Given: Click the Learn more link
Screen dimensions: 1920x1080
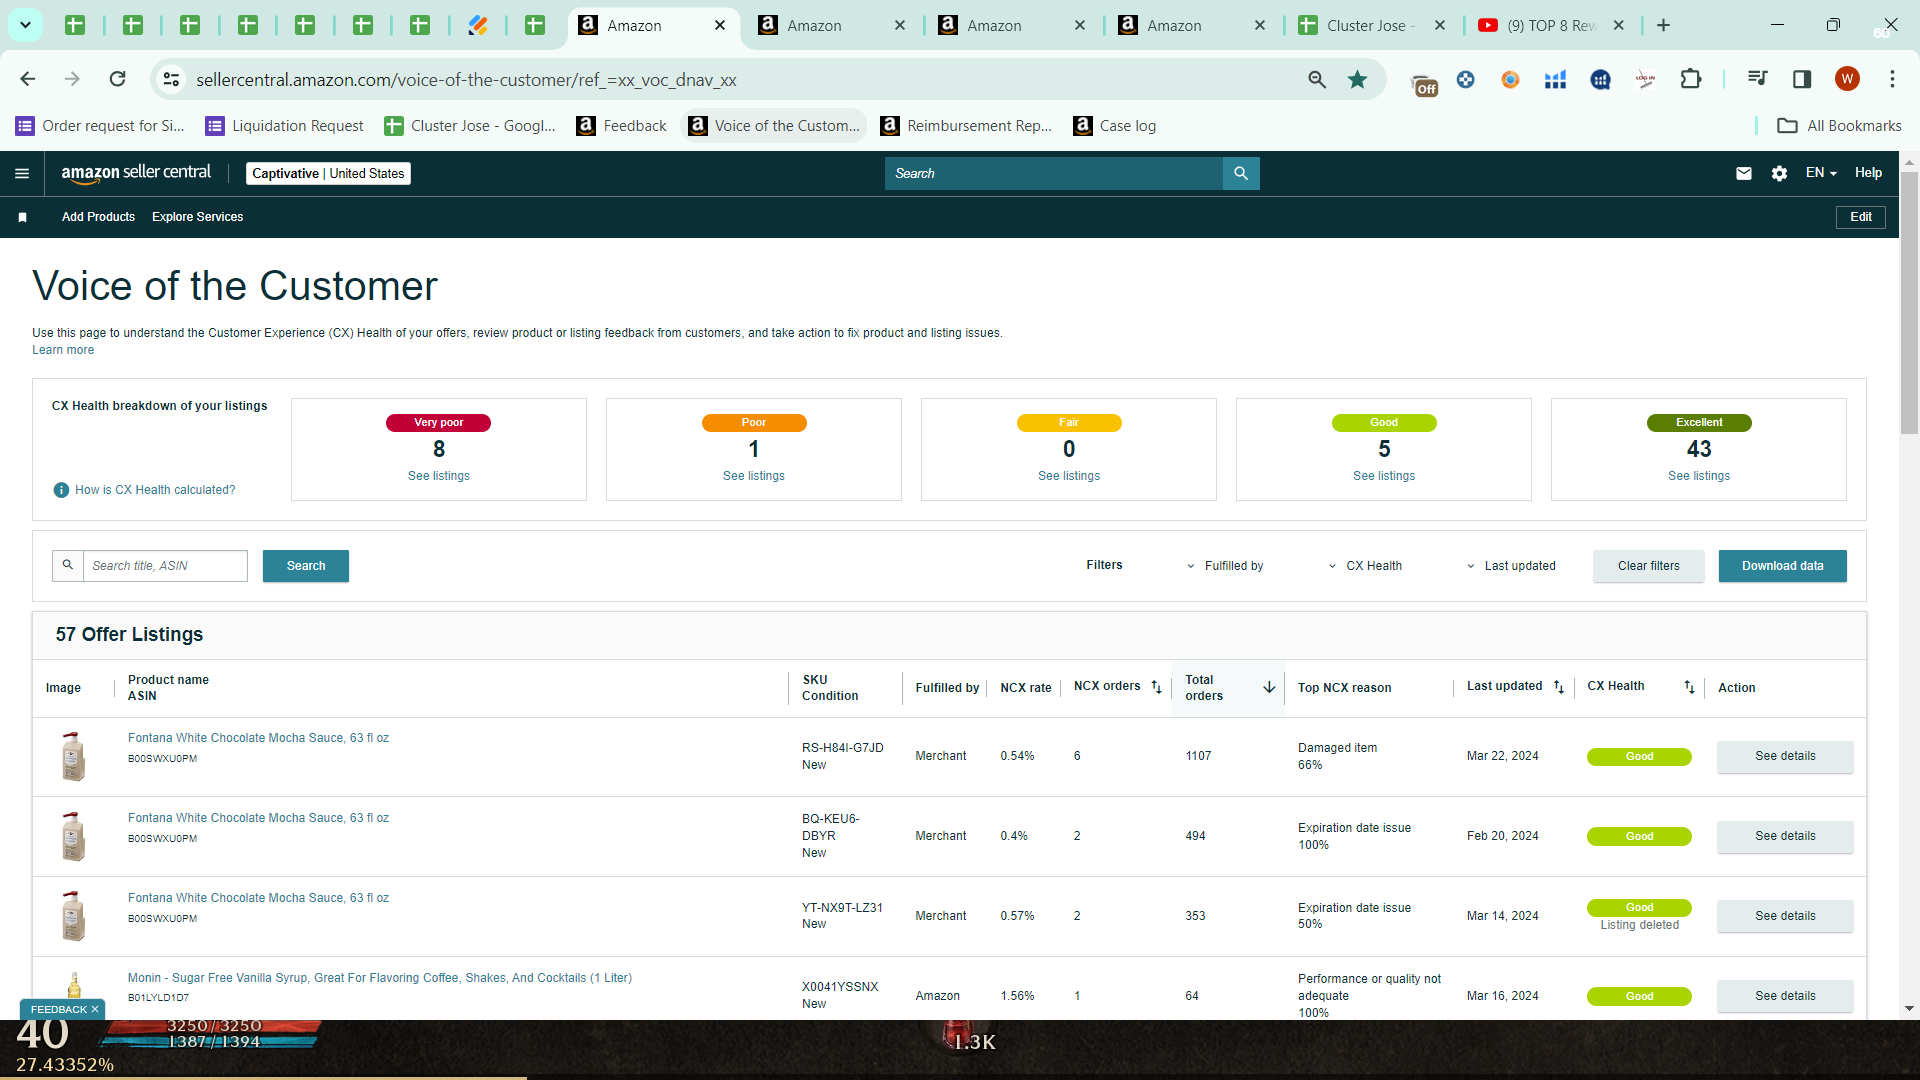Looking at the screenshot, I should coord(63,350).
